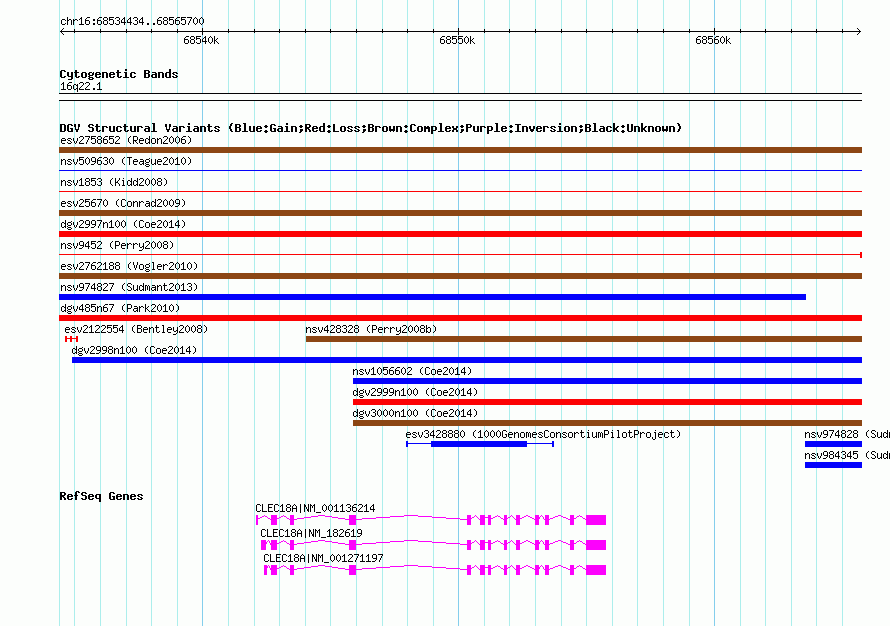890x626 pixels.
Task: Open transcript CLEC18A|NM_001271197 label
Action: pyautogui.click(x=323, y=558)
